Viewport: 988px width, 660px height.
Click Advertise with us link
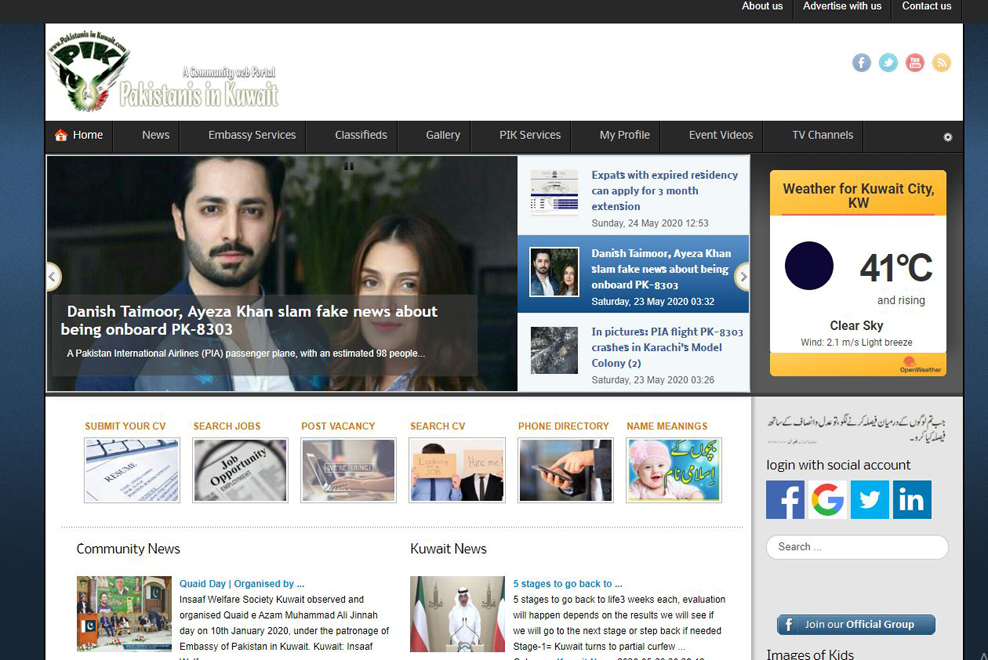pos(842,6)
